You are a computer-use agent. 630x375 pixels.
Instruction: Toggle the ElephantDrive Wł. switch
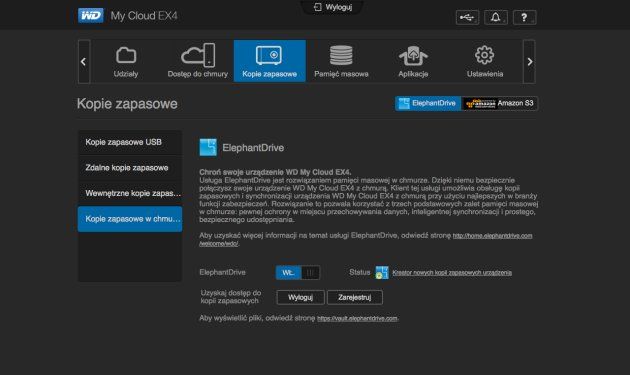coord(298,273)
